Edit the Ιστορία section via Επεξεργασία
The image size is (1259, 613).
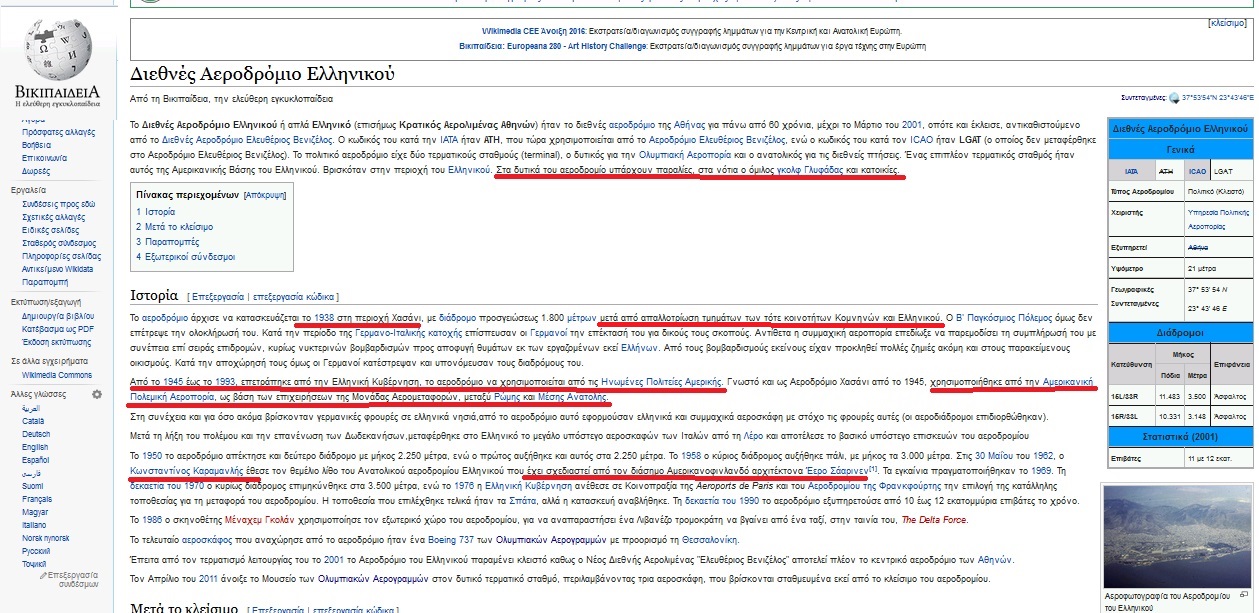pos(217,297)
